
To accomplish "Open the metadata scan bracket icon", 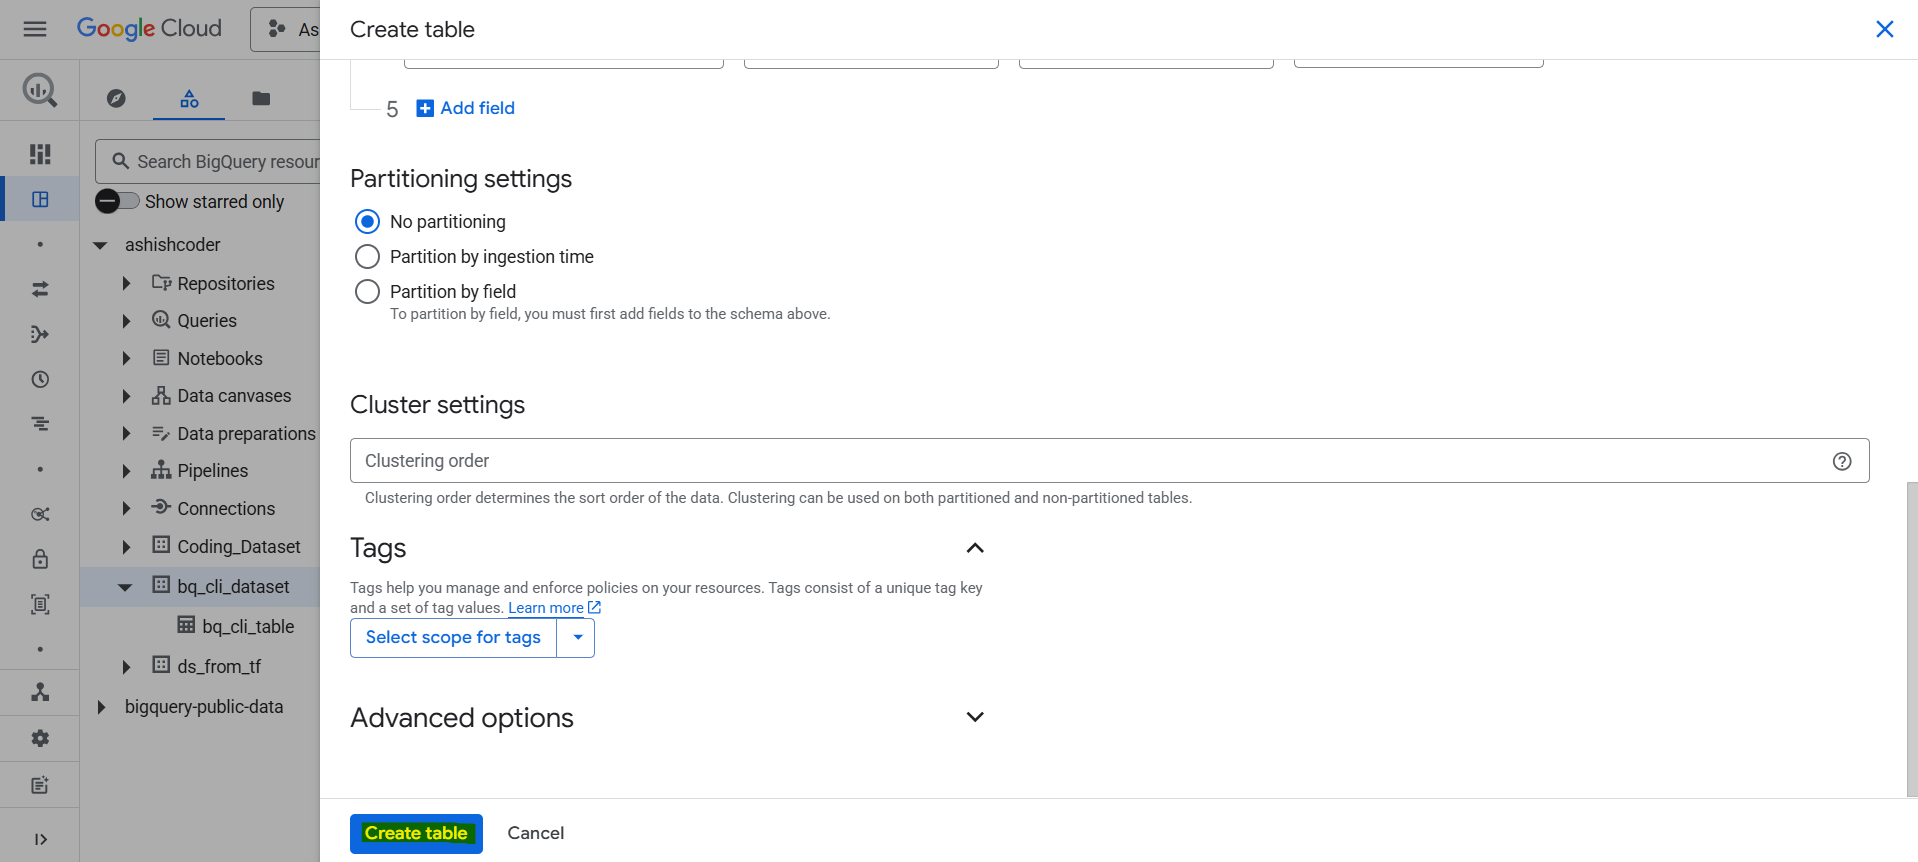I will 40,604.
